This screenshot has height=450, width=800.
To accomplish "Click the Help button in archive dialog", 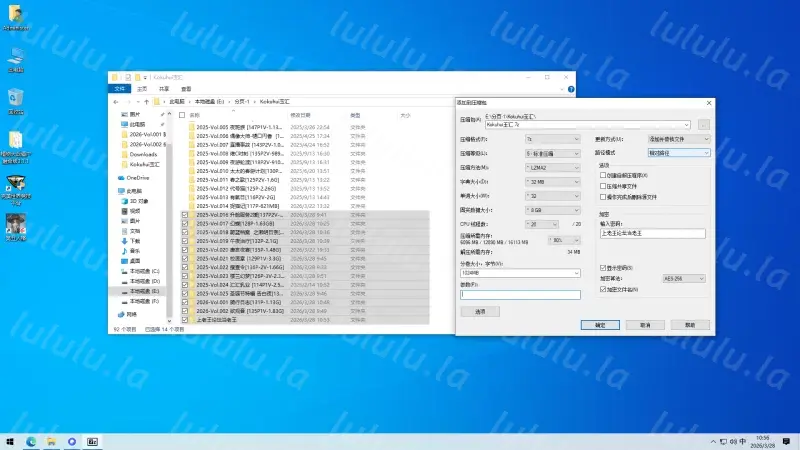I will 690,325.
